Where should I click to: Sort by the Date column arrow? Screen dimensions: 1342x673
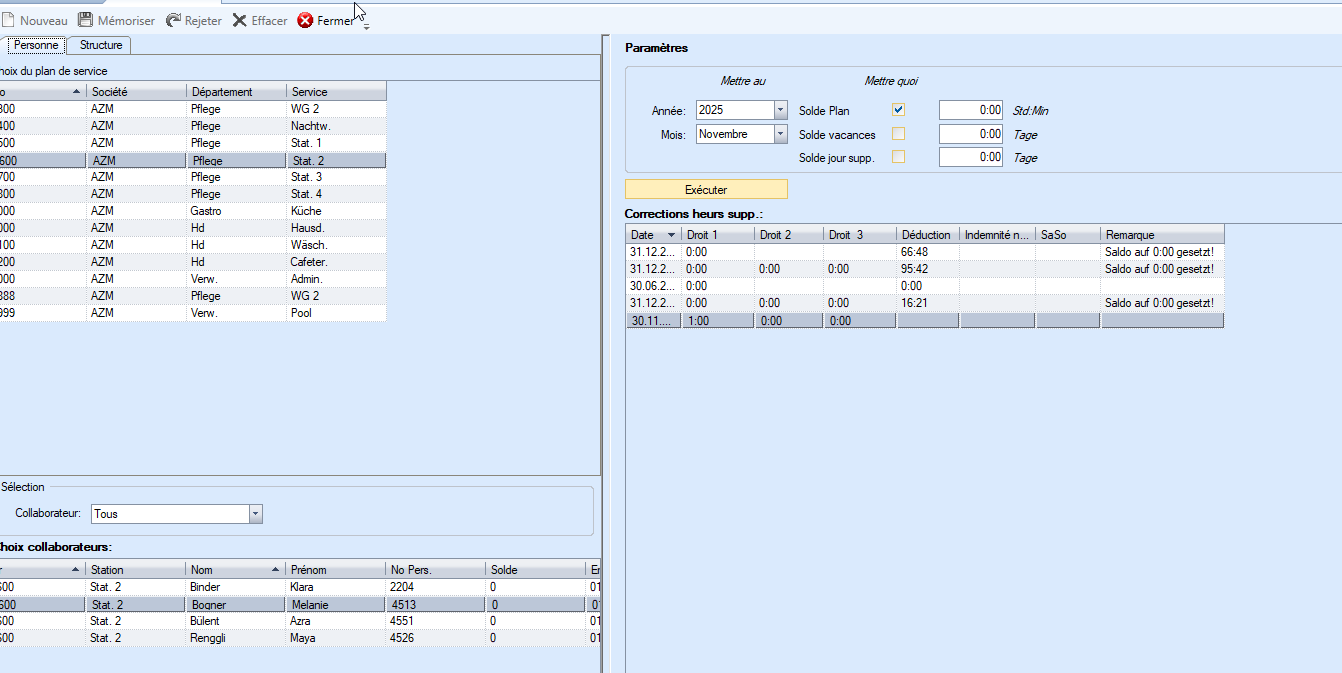click(670, 235)
